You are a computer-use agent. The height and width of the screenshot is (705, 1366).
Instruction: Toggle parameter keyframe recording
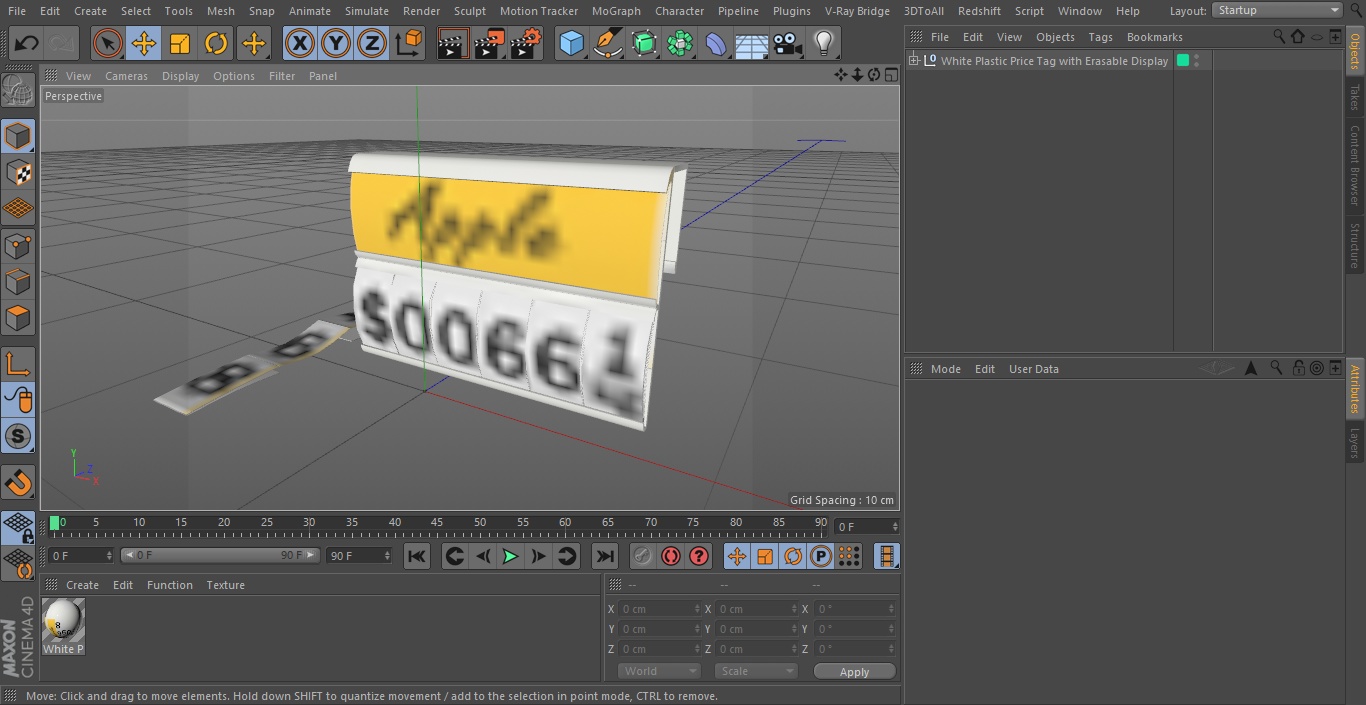coord(821,556)
